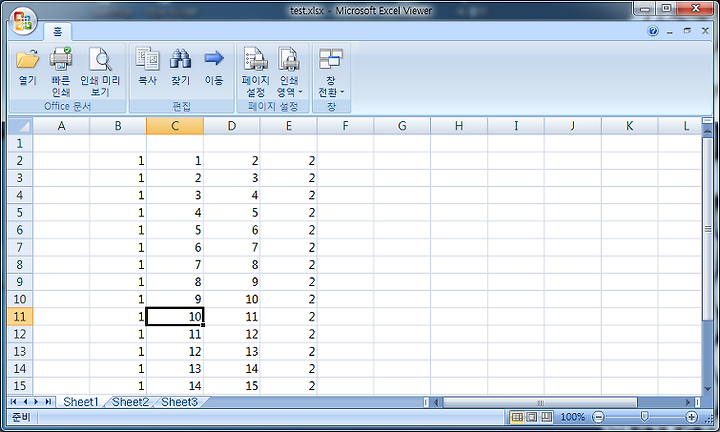Viewport: 720px width, 432px height.
Task: Click cell E2 containing 2
Action: tap(289, 161)
